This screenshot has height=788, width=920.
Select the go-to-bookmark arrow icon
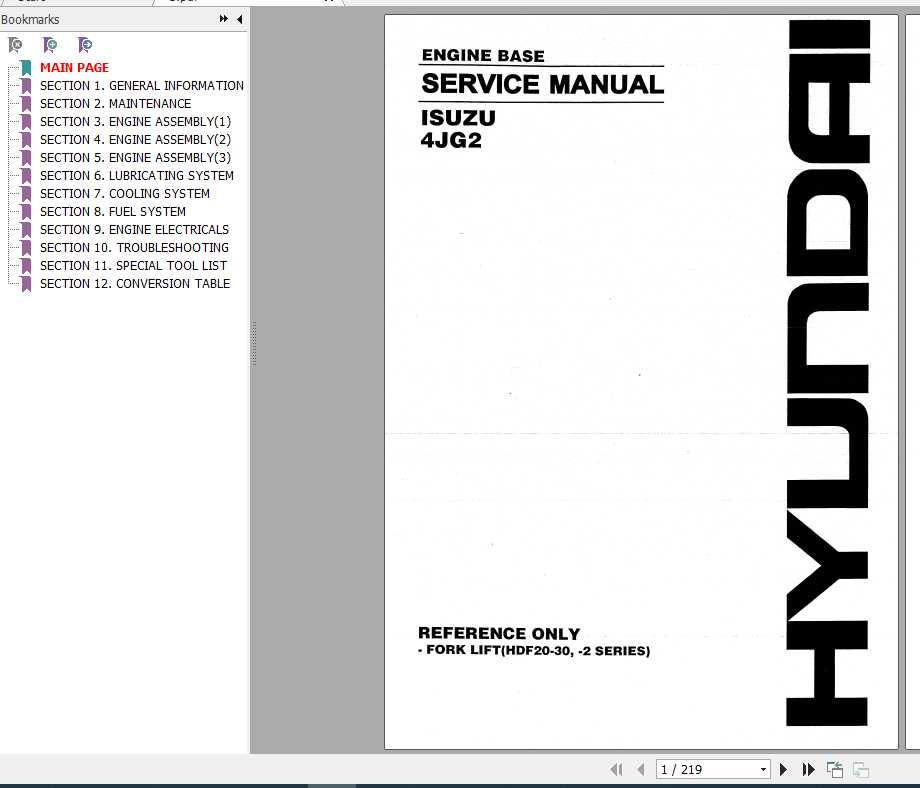(86, 46)
